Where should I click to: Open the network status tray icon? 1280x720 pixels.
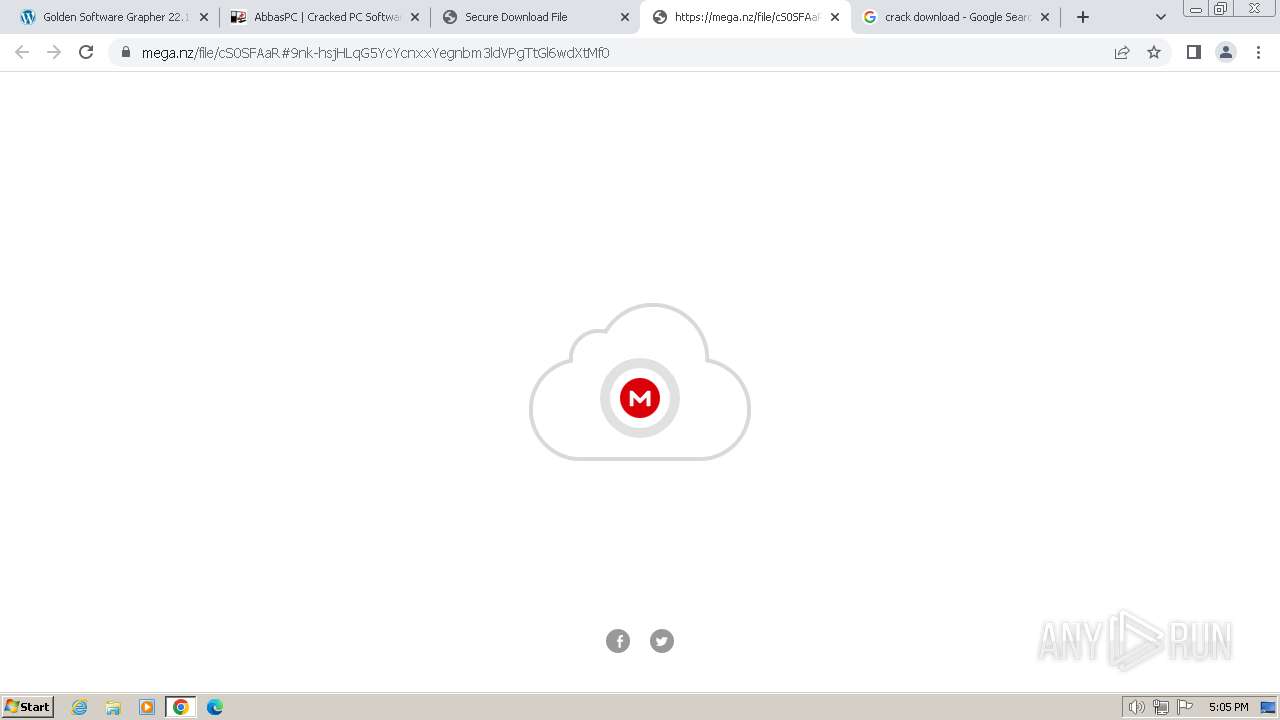tap(1161, 707)
